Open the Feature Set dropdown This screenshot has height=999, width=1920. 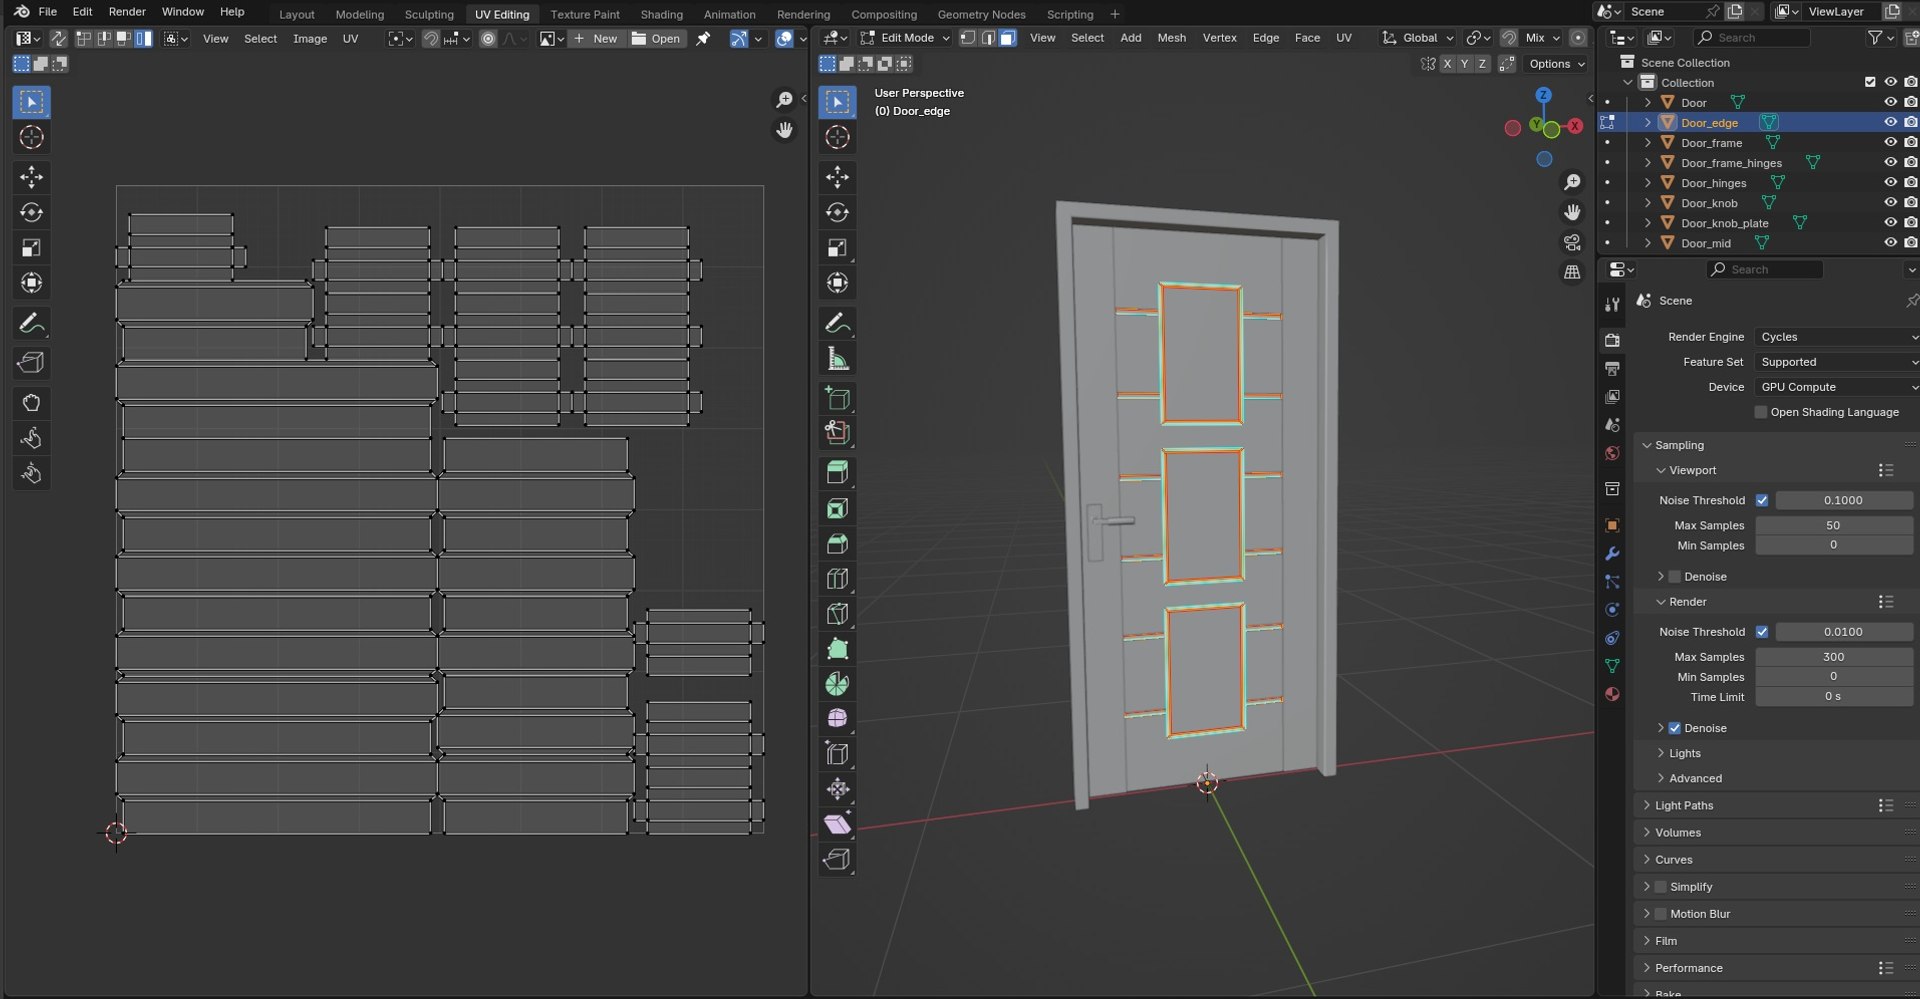pyautogui.click(x=1836, y=362)
